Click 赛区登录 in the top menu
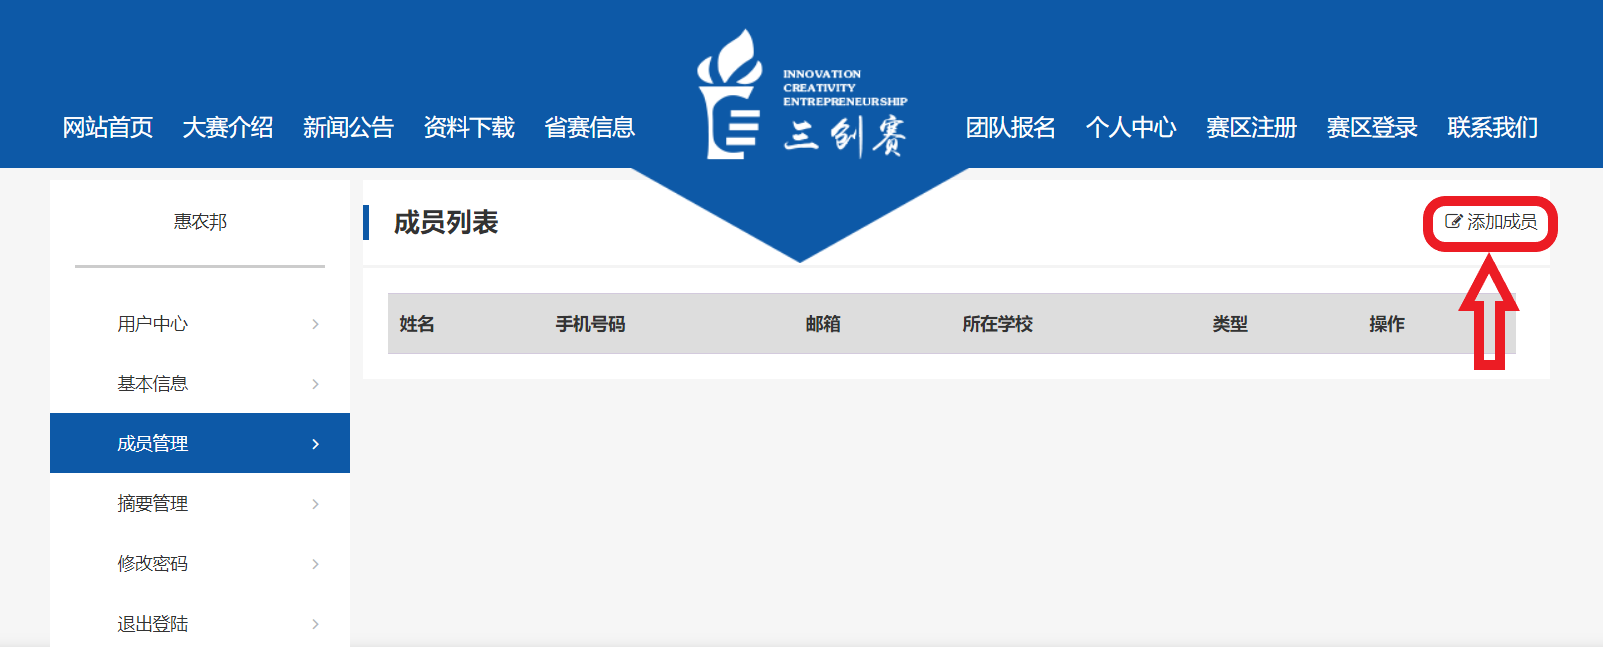The image size is (1603, 647). 1372,128
